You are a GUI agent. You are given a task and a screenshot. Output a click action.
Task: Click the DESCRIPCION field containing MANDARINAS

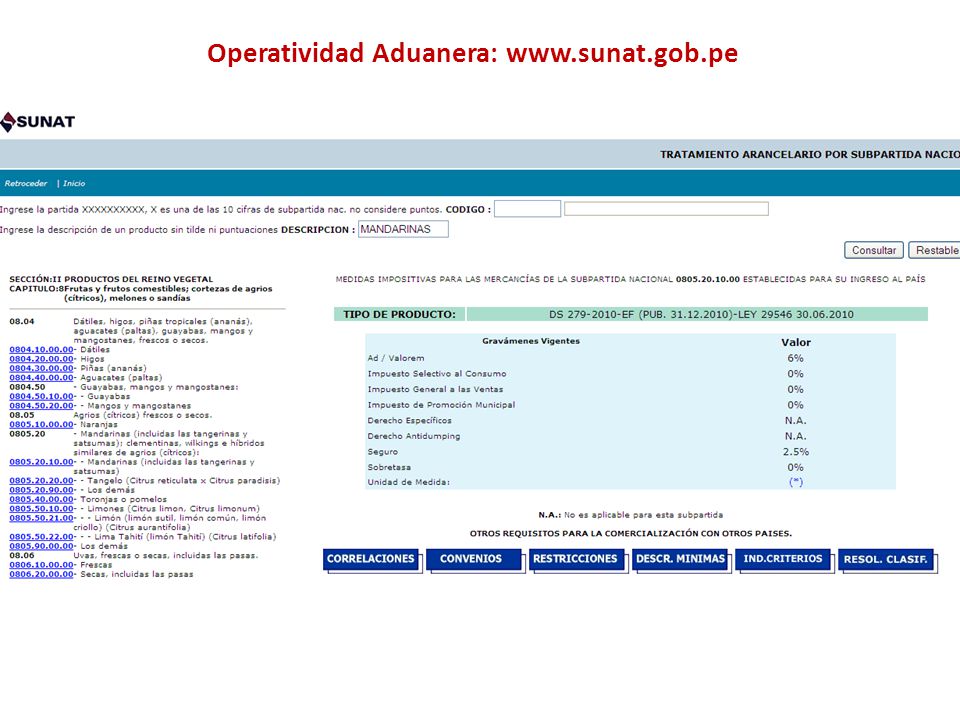point(403,229)
